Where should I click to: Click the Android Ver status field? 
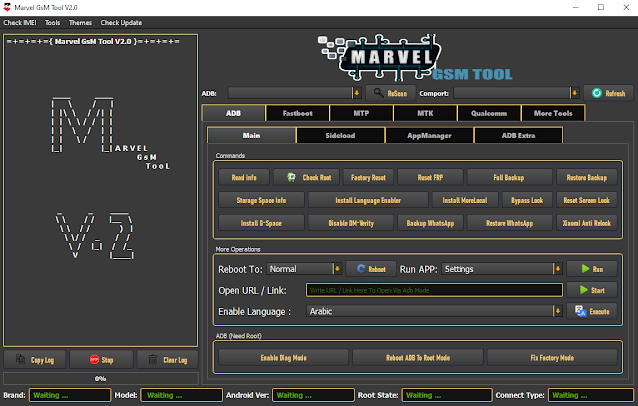point(313,395)
